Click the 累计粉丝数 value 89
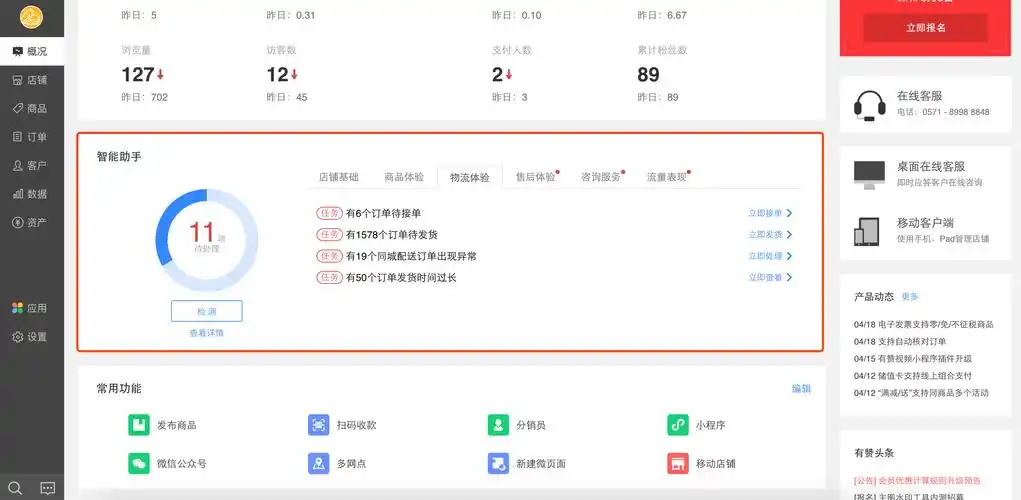 (x=648, y=75)
